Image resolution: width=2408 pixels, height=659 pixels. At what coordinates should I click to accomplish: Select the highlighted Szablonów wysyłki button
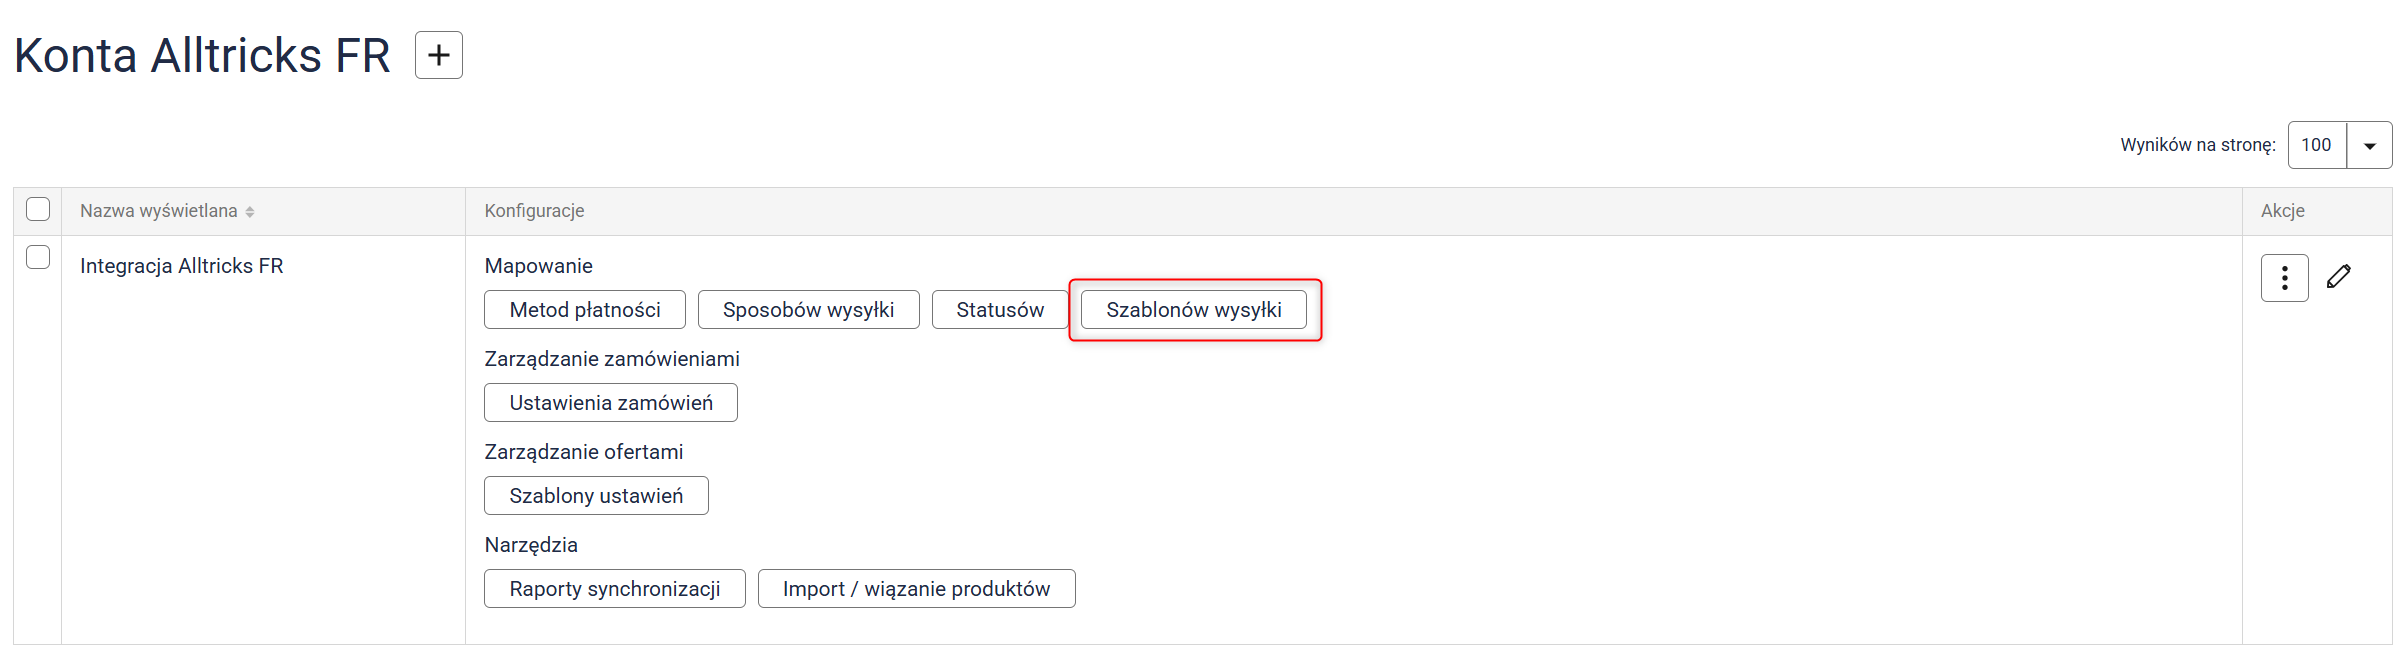click(x=1193, y=310)
